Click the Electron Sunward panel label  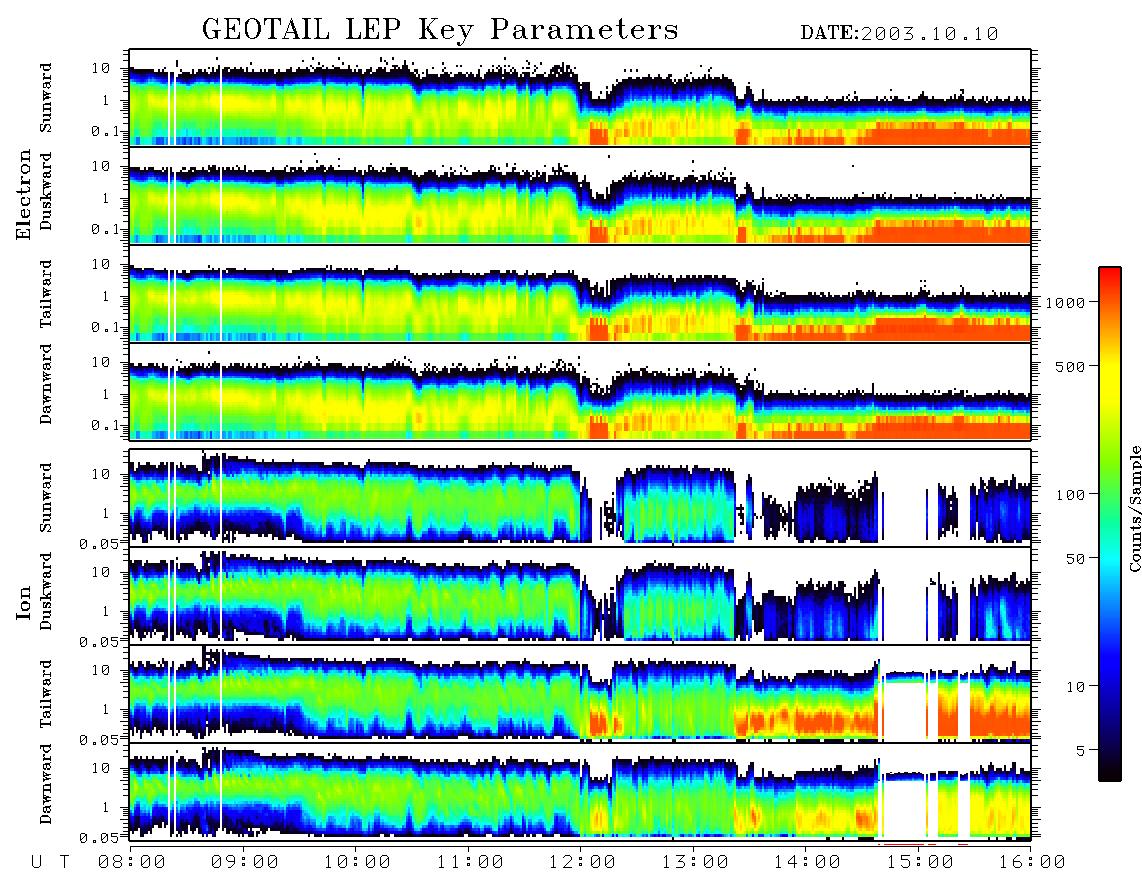[x=46, y=98]
